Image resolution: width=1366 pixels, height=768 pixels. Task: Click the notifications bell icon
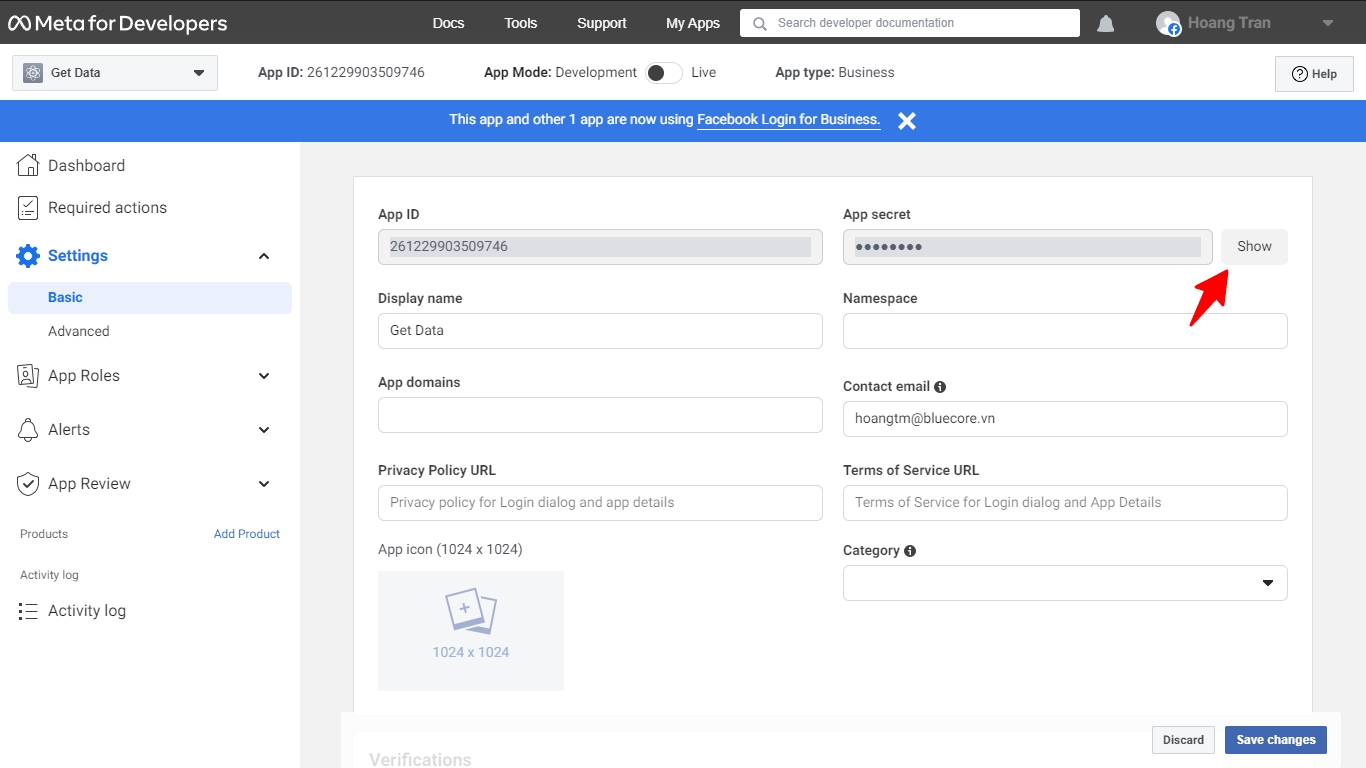(1105, 24)
